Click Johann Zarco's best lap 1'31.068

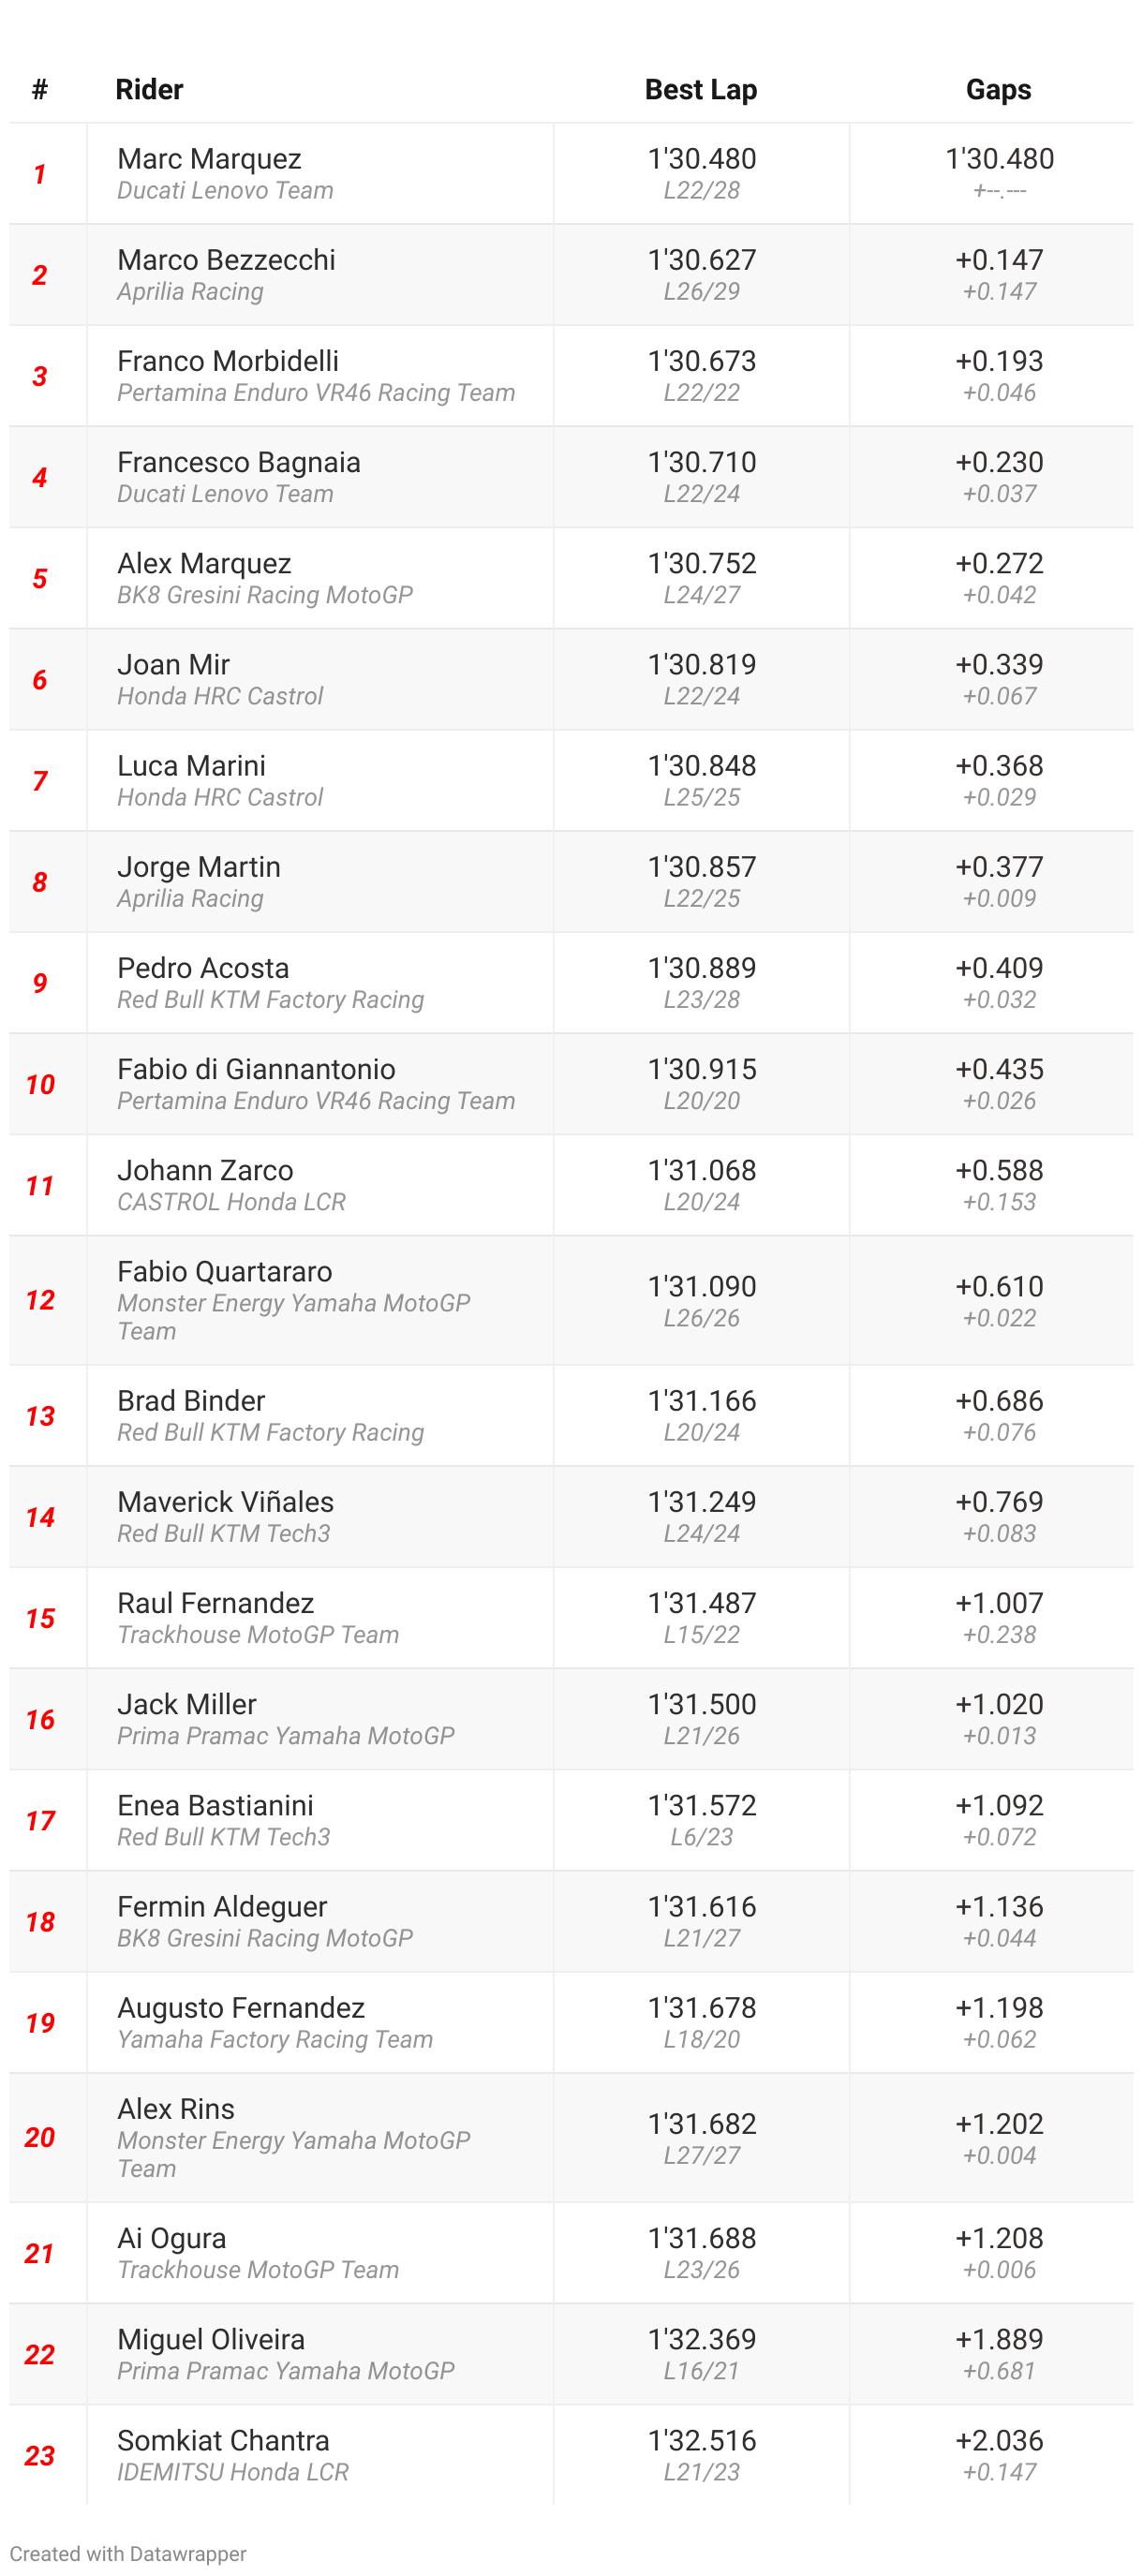[701, 1170]
